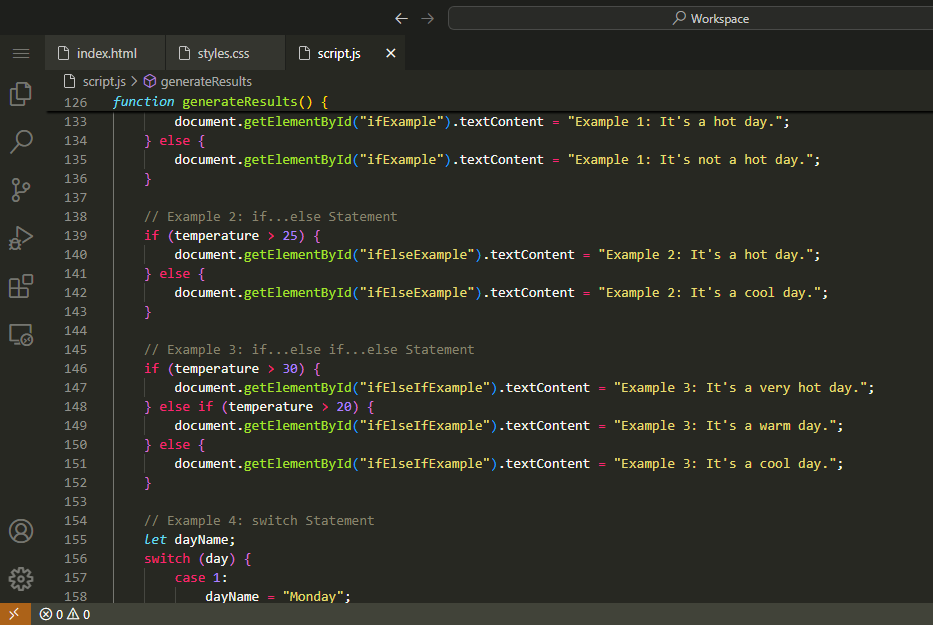This screenshot has width=933, height=625.
Task: Click sticky scroll function generateResults line
Action: 255,102
